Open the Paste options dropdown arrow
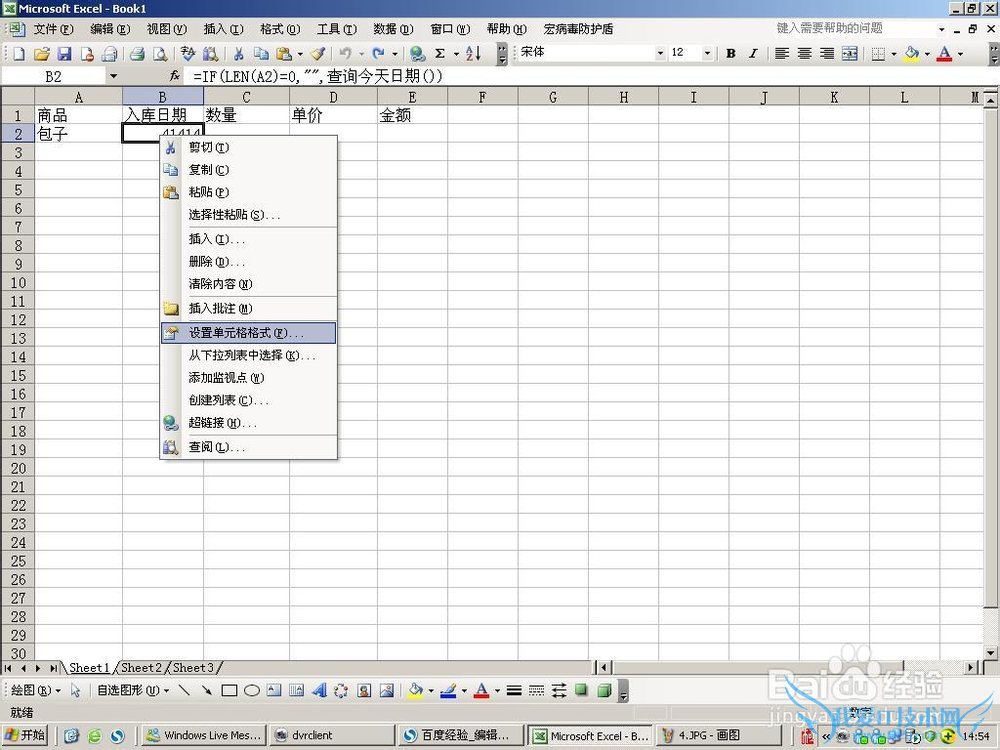The image size is (1000, 750). [x=300, y=54]
